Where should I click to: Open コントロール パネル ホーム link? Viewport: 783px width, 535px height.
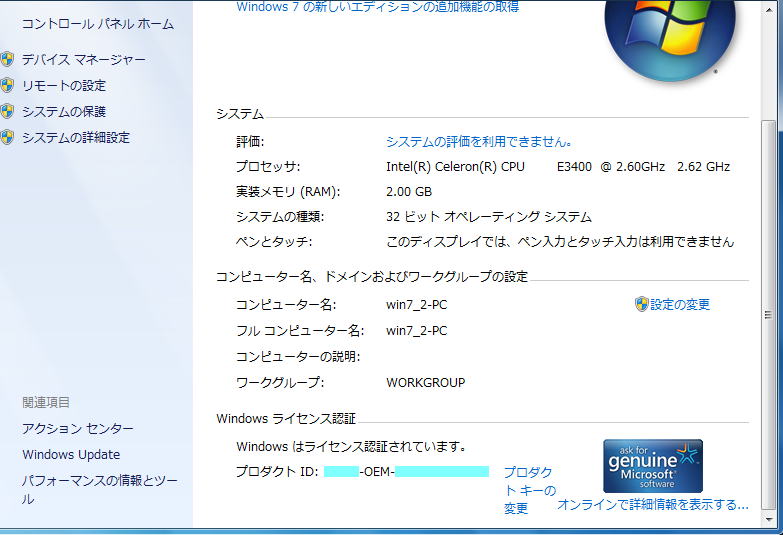tap(97, 24)
